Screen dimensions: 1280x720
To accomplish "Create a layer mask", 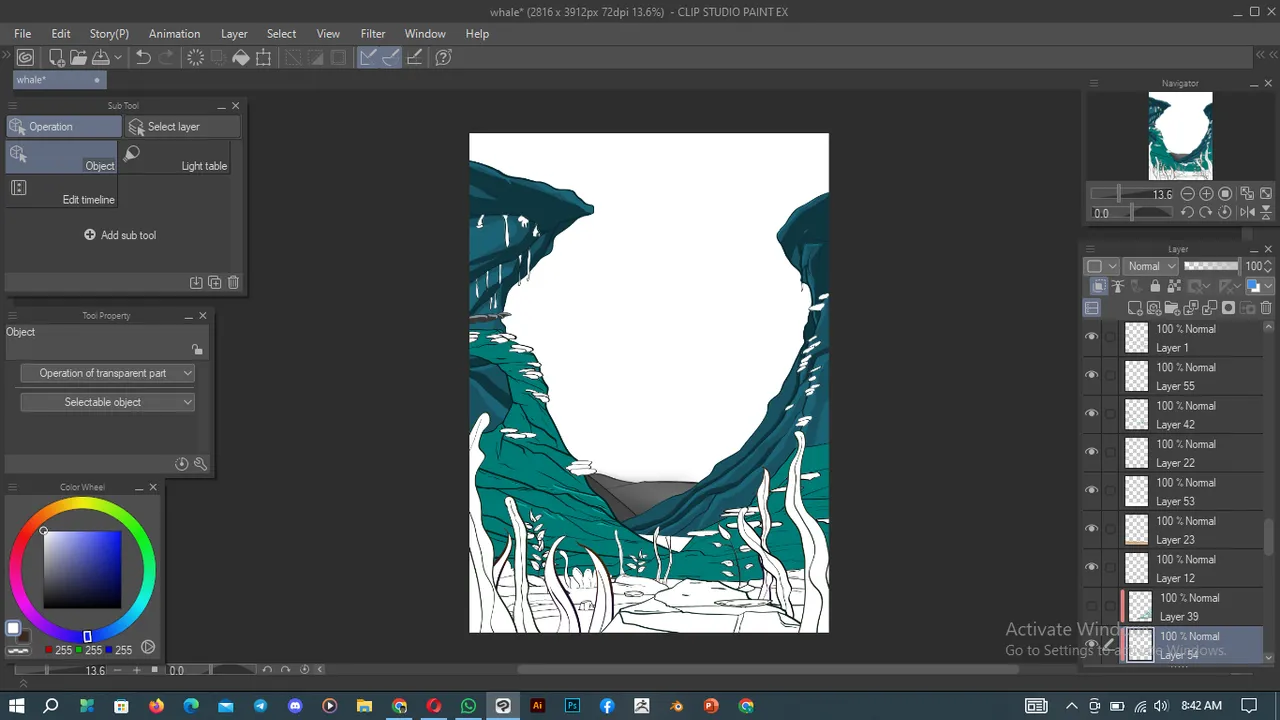I will click(1229, 308).
